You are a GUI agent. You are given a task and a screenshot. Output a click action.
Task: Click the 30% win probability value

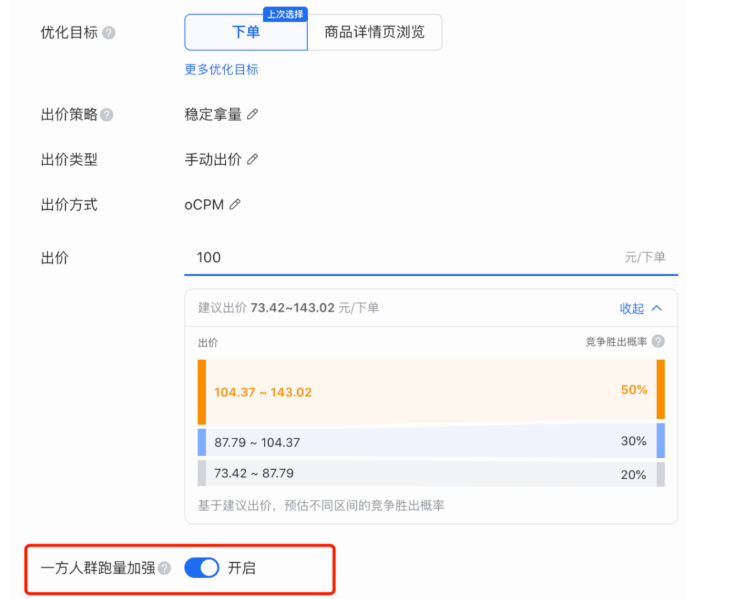[x=634, y=441]
